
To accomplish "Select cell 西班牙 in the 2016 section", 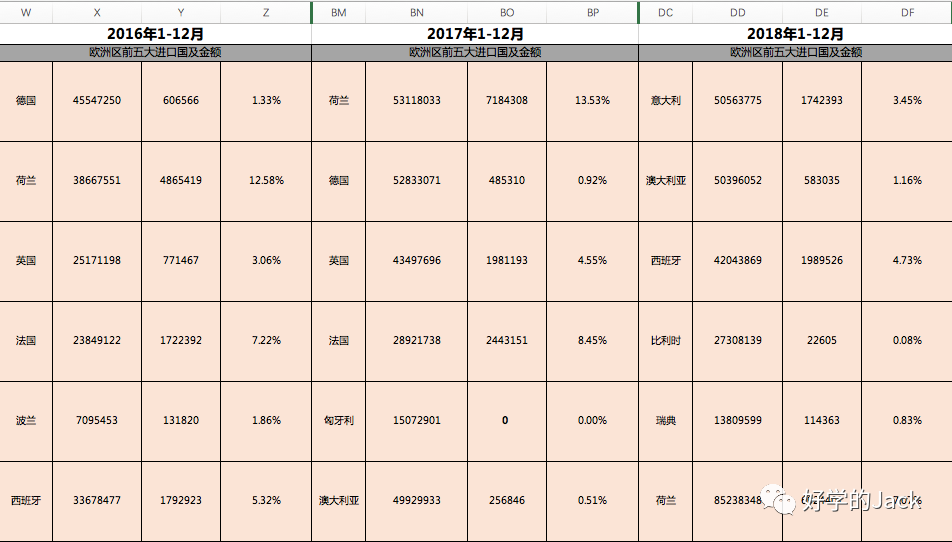I will pos(26,501).
